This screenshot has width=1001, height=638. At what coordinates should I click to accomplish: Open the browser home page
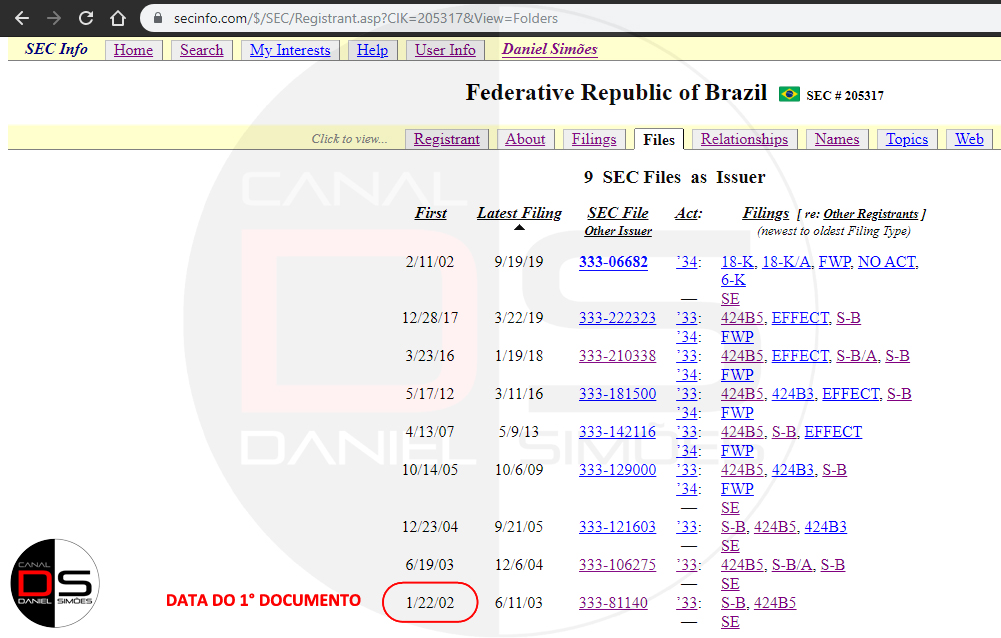pyautogui.click(x=117, y=18)
